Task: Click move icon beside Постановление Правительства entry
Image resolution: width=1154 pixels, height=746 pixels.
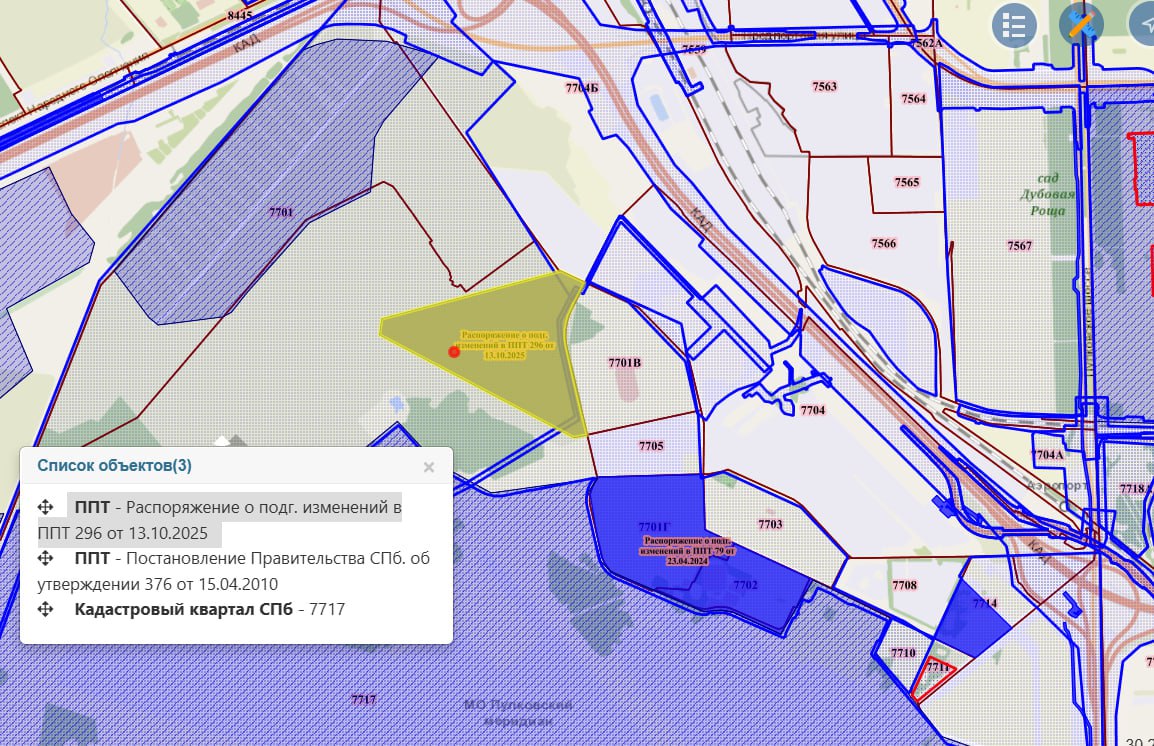Action: point(45,558)
